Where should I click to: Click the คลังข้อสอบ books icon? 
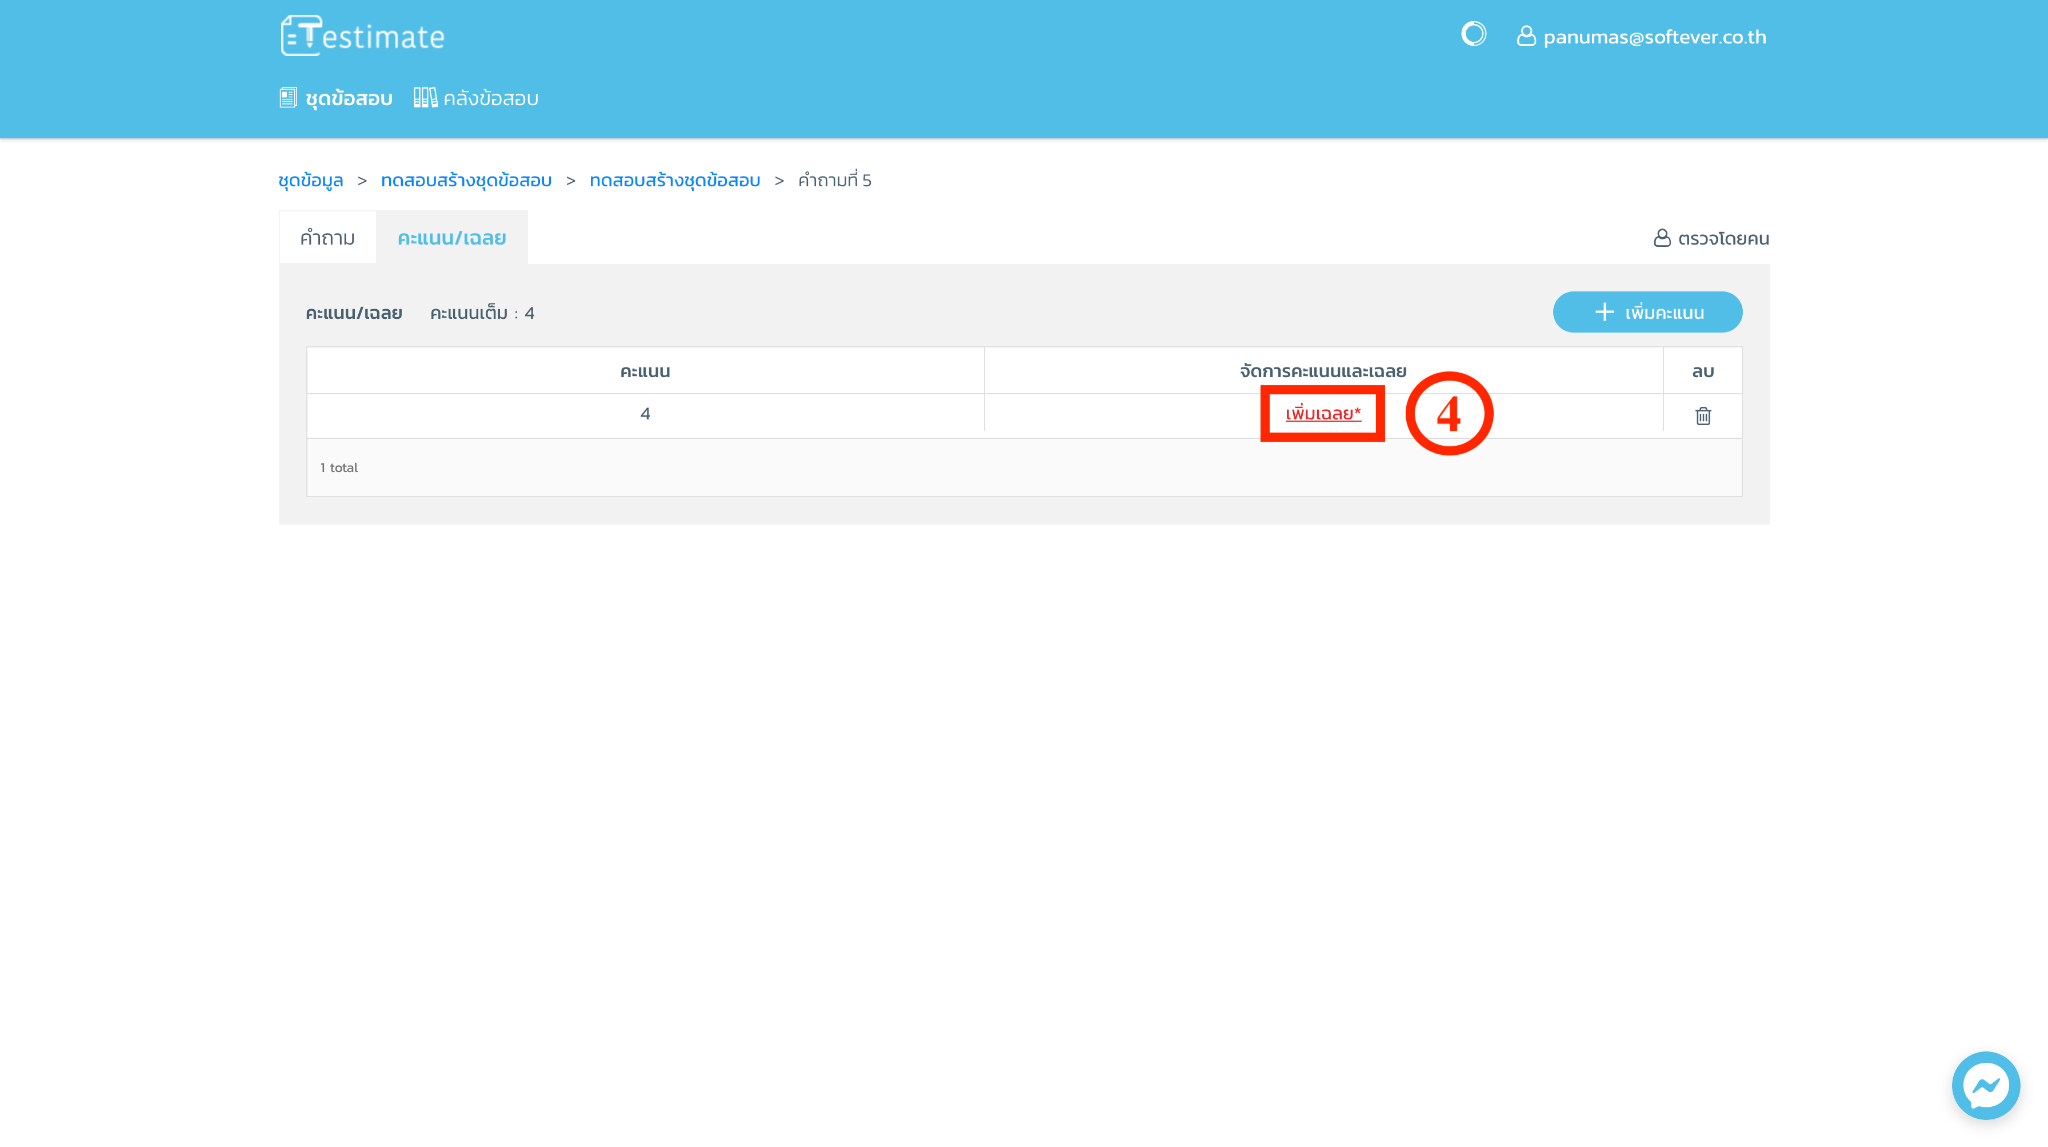coord(425,98)
